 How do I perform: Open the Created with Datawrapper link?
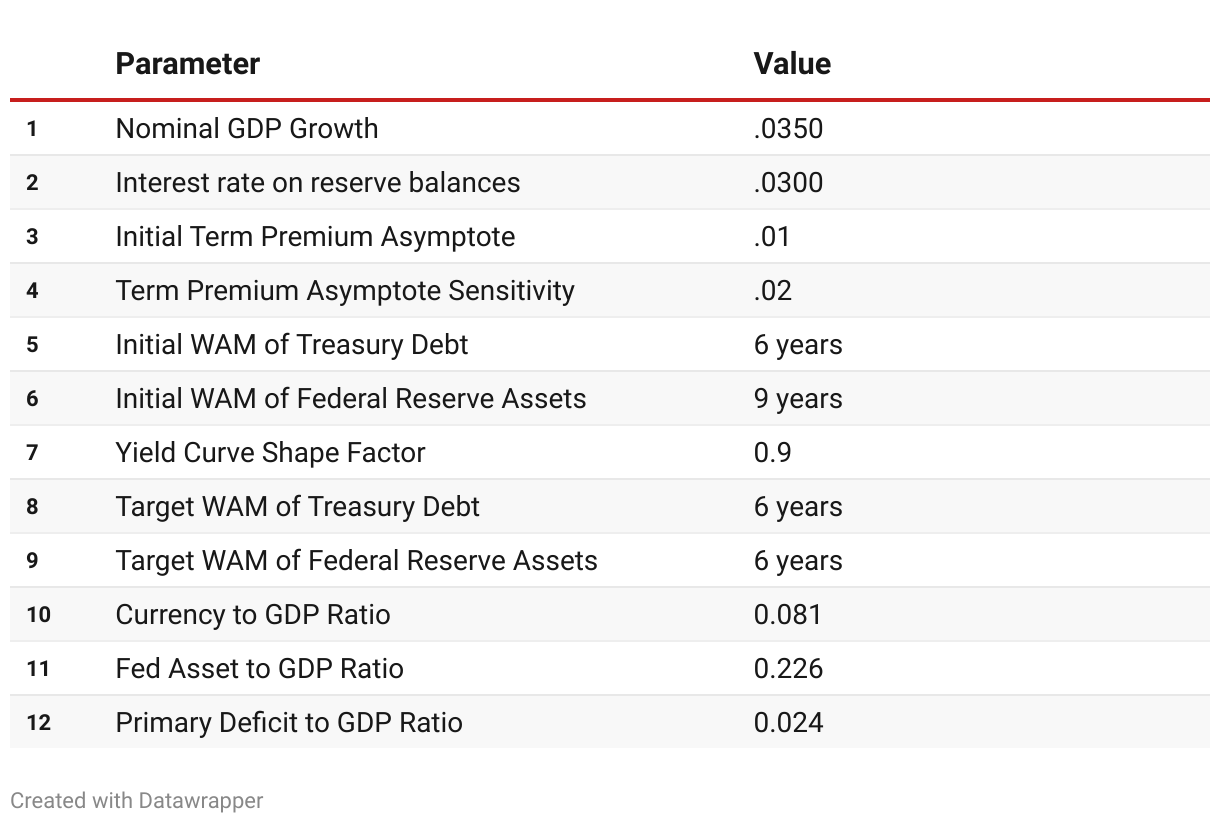point(137,800)
